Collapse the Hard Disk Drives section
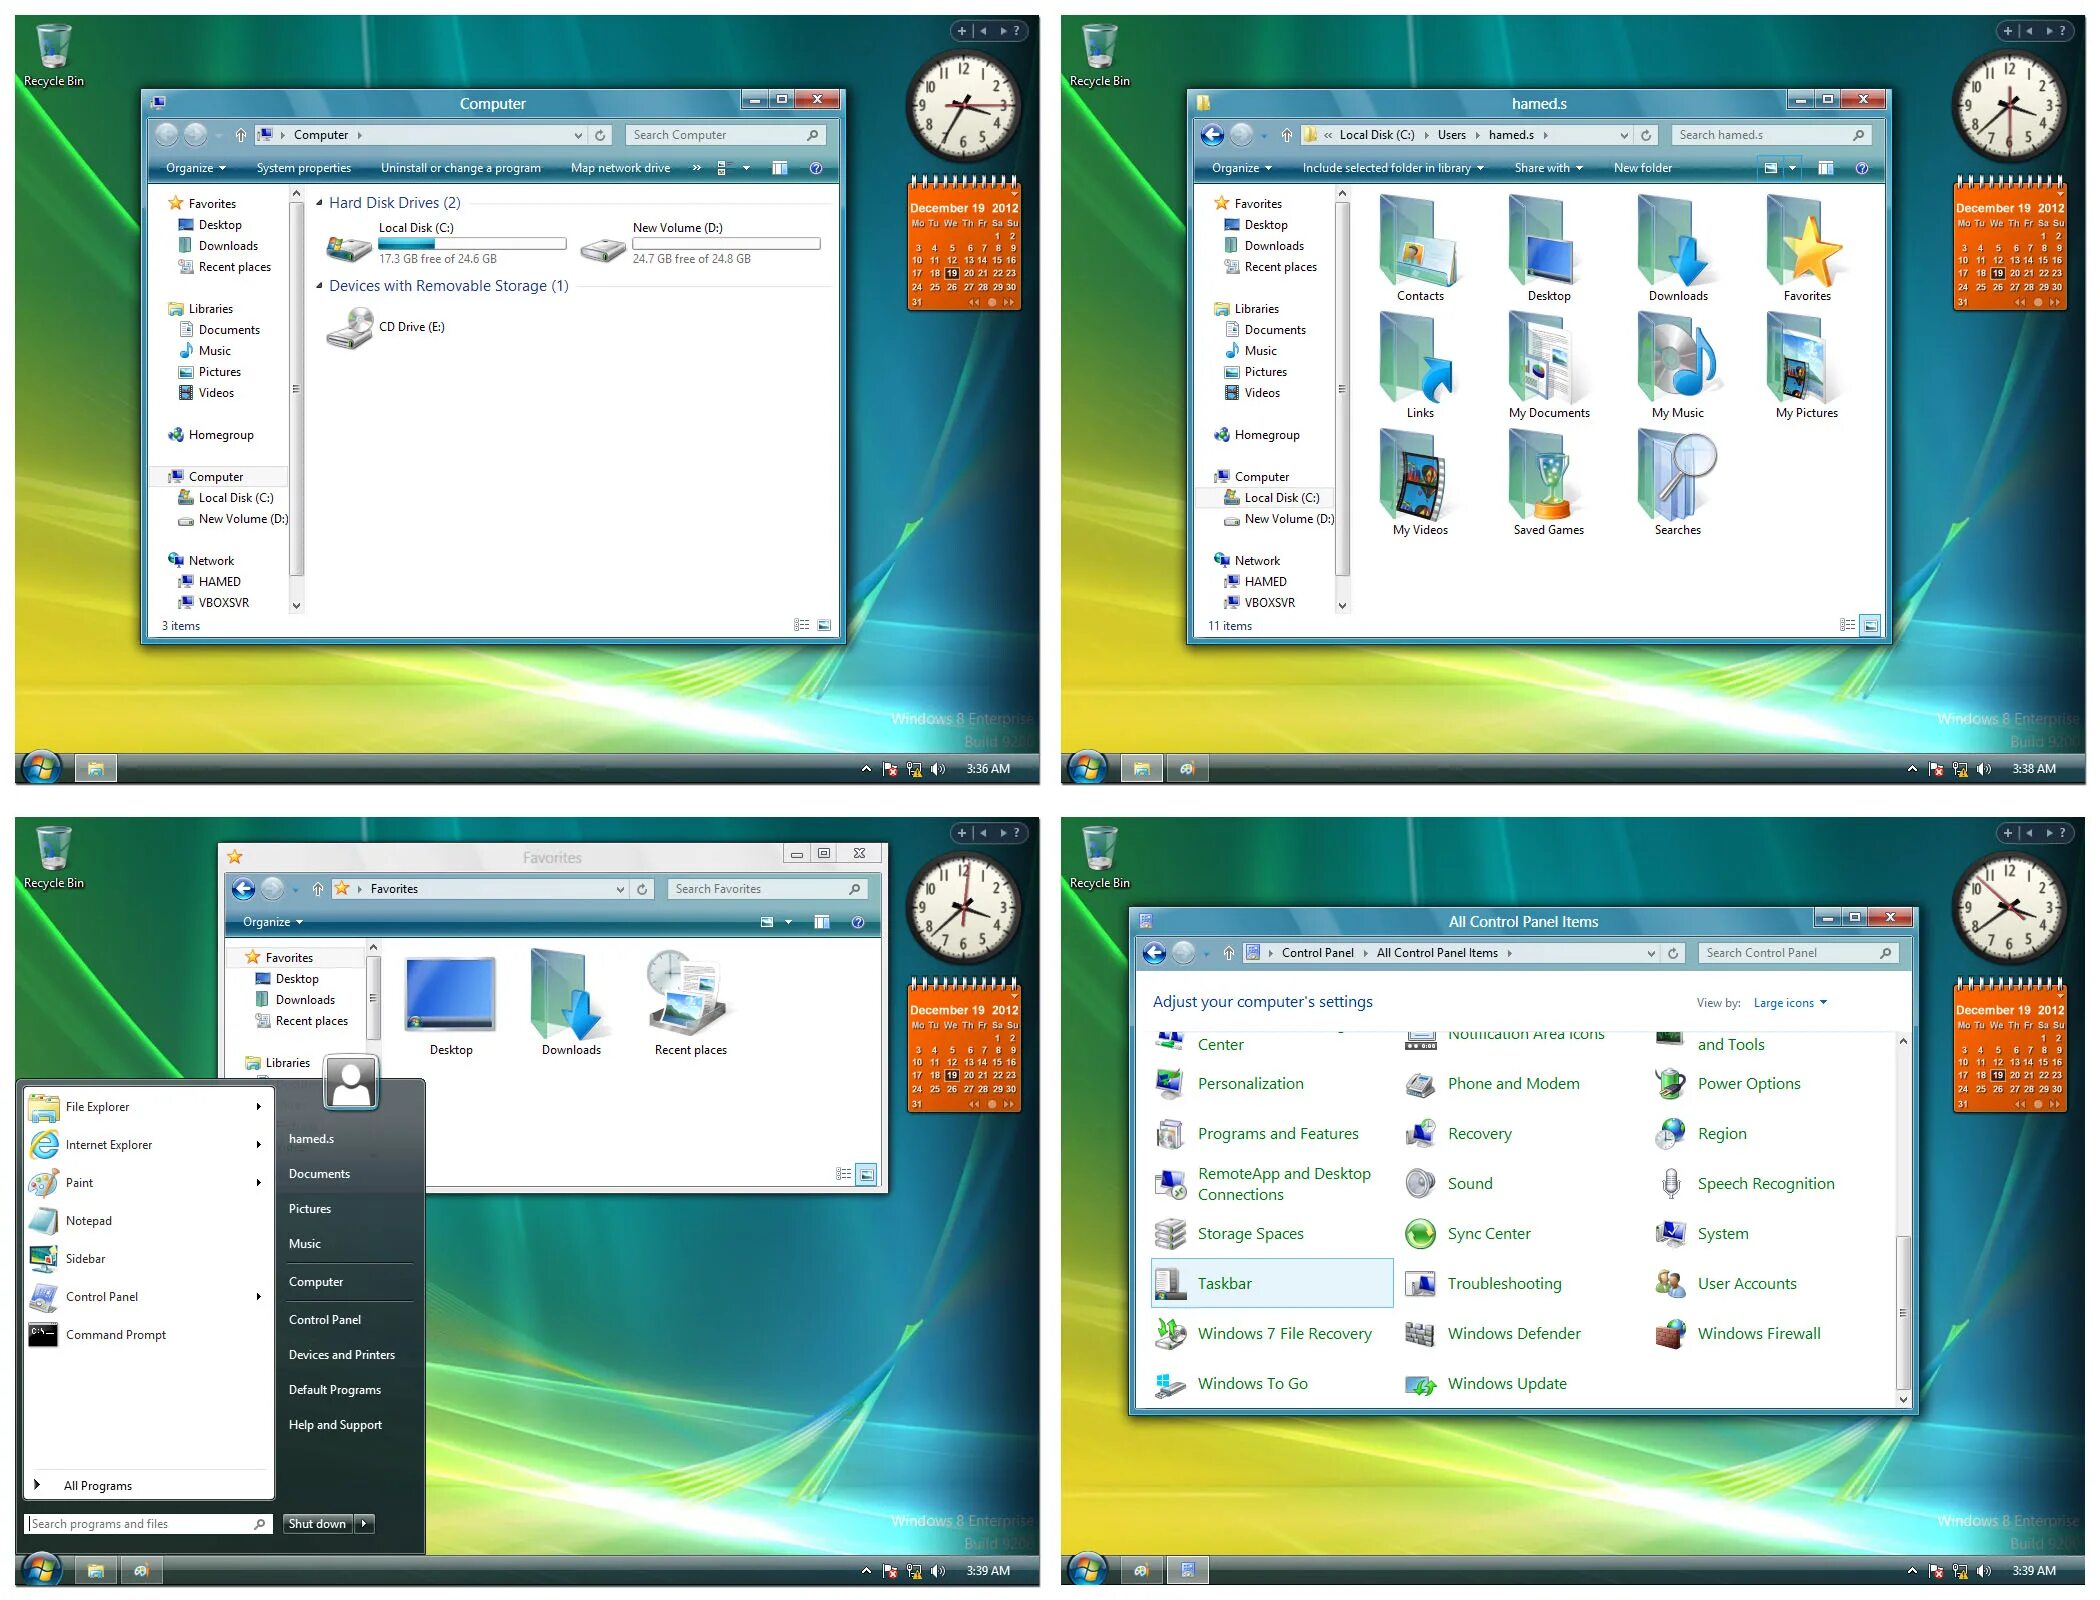The height and width of the screenshot is (1600, 2100). tap(319, 202)
